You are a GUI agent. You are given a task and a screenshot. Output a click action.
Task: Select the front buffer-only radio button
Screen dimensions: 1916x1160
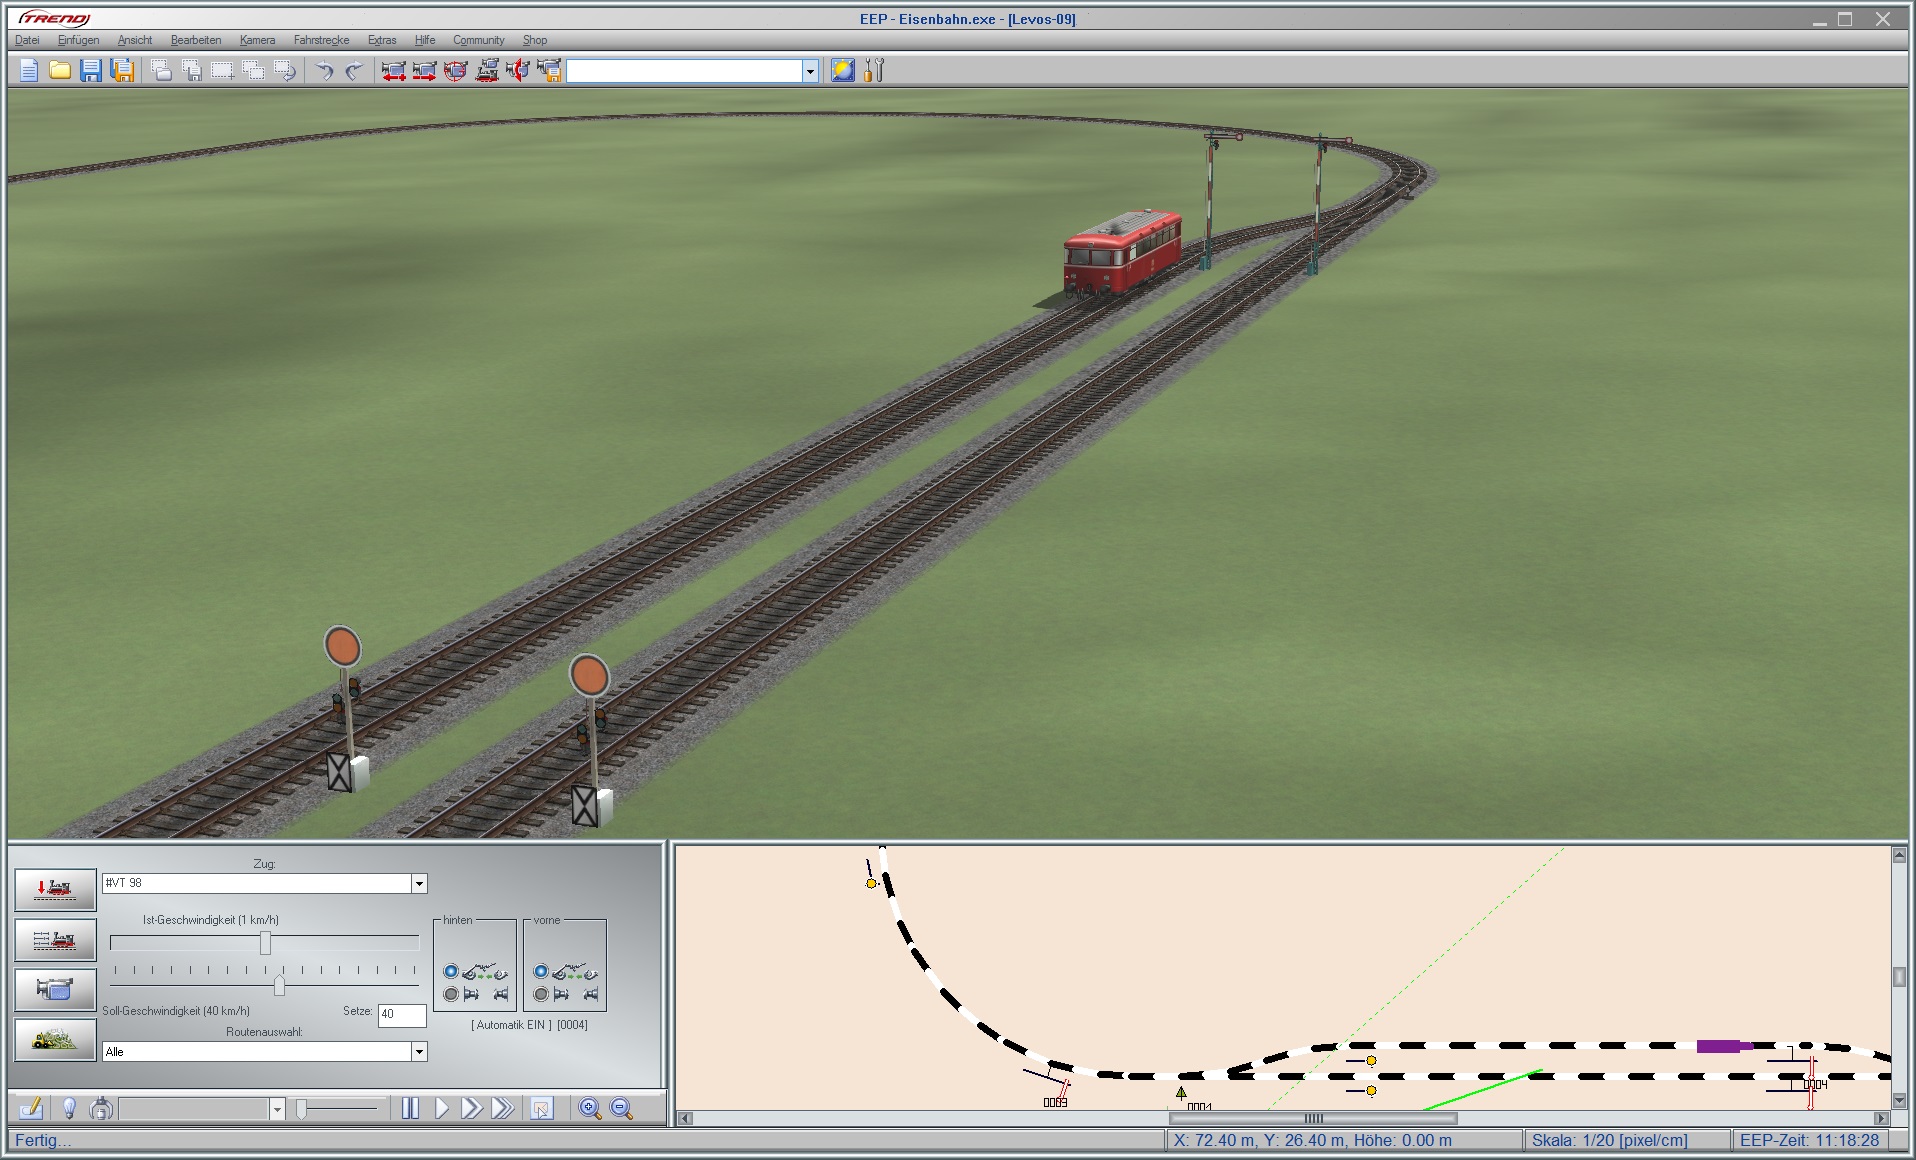541,994
